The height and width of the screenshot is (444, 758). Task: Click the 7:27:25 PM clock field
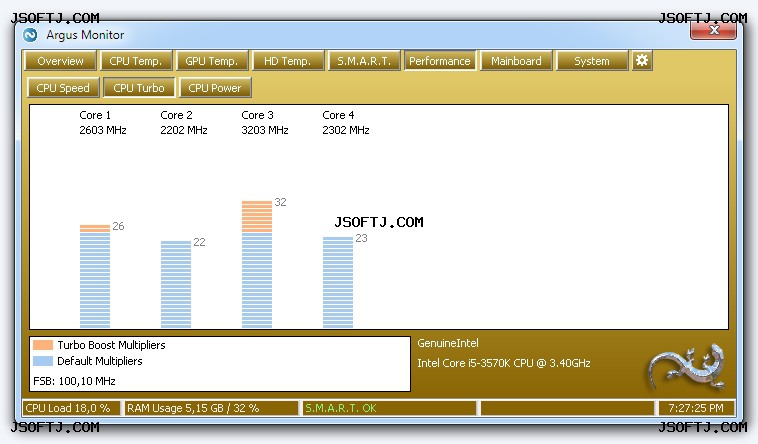(x=696, y=408)
